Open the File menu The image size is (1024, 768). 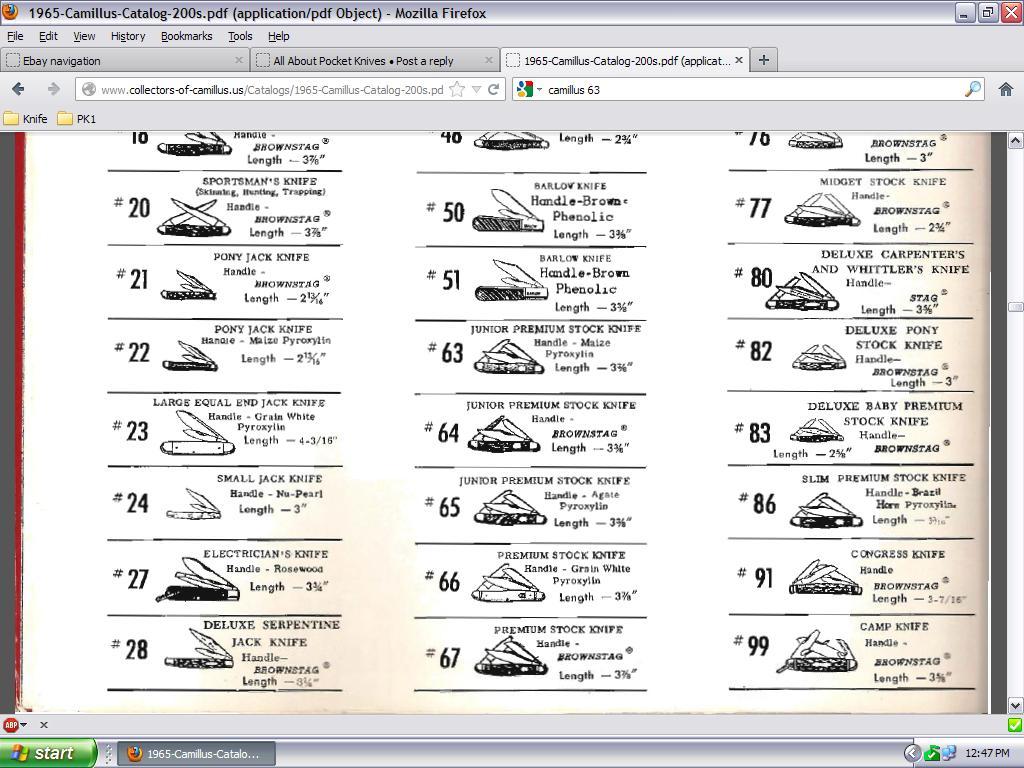[15, 36]
